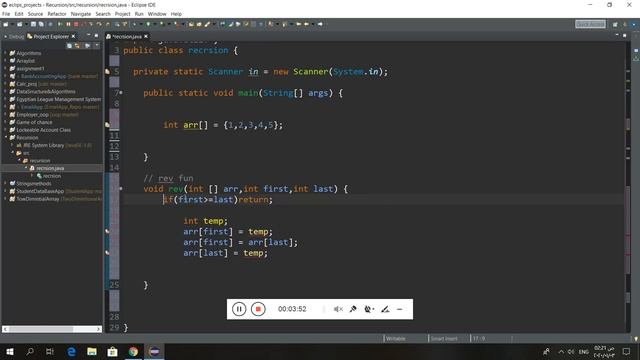The width and height of the screenshot is (640, 360).
Task: Click the green Run toolbar icon
Action: (x=148, y=24)
